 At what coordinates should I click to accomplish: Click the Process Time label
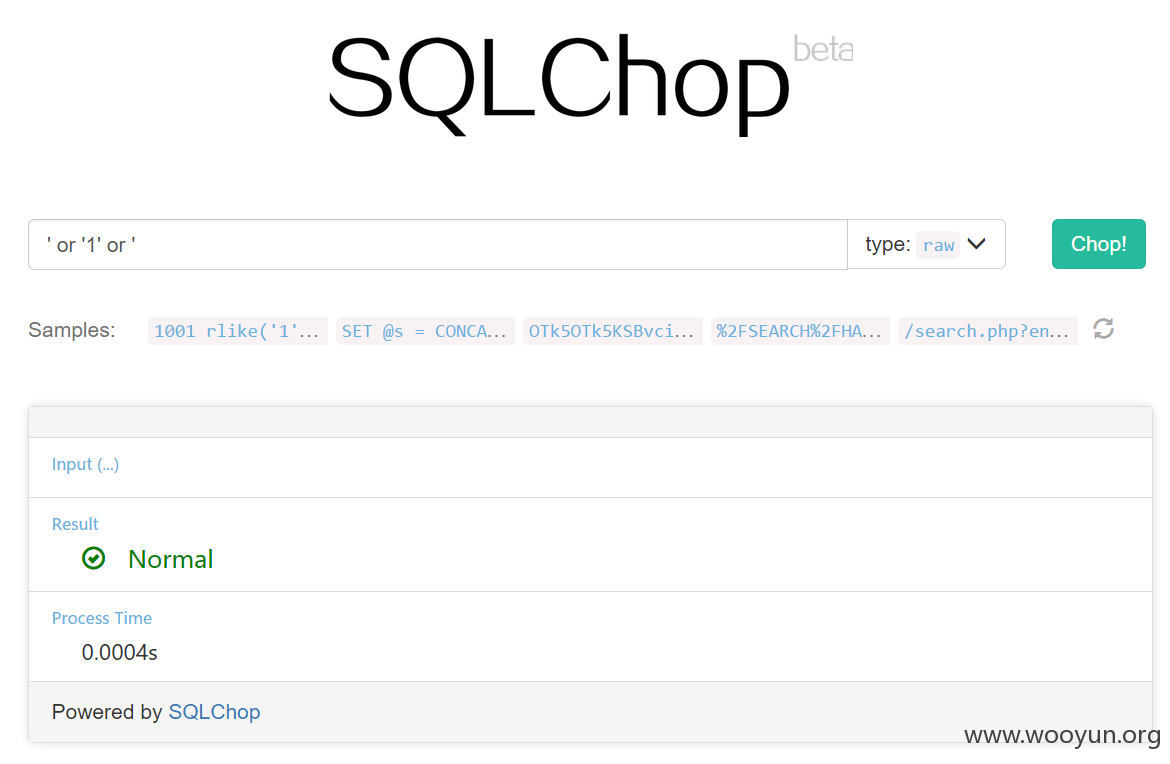(101, 618)
